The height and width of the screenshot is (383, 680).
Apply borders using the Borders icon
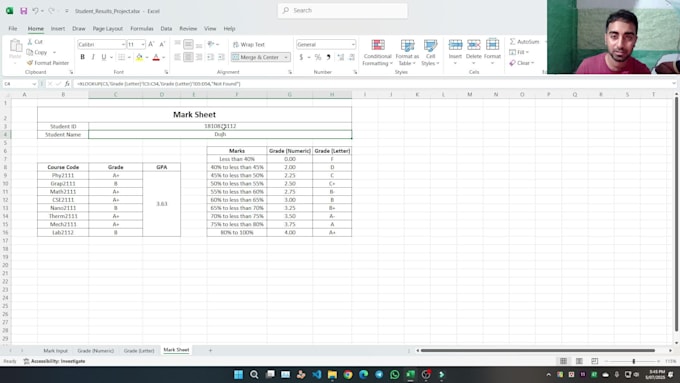(x=121, y=57)
